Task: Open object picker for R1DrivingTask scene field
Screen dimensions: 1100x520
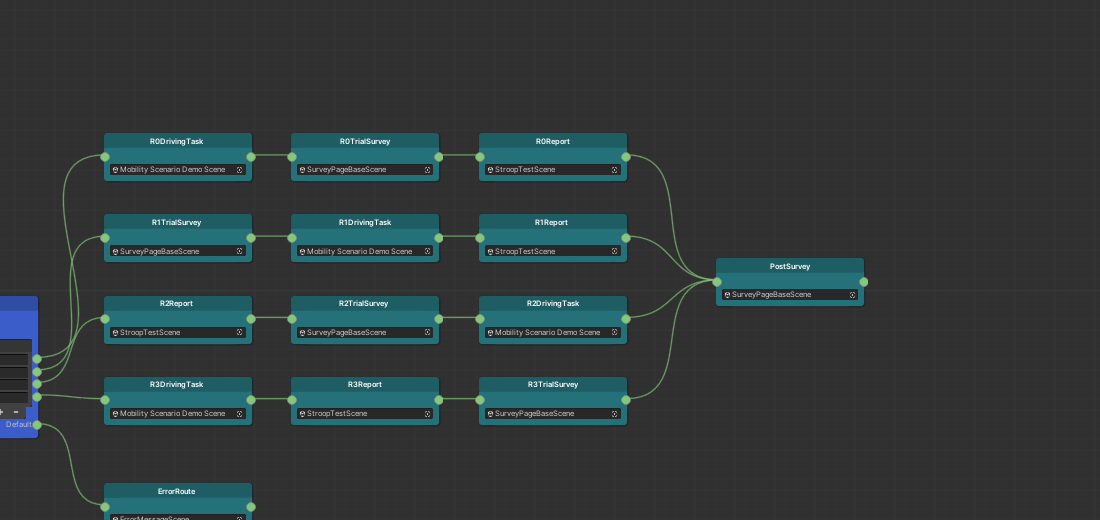Action: (427, 251)
